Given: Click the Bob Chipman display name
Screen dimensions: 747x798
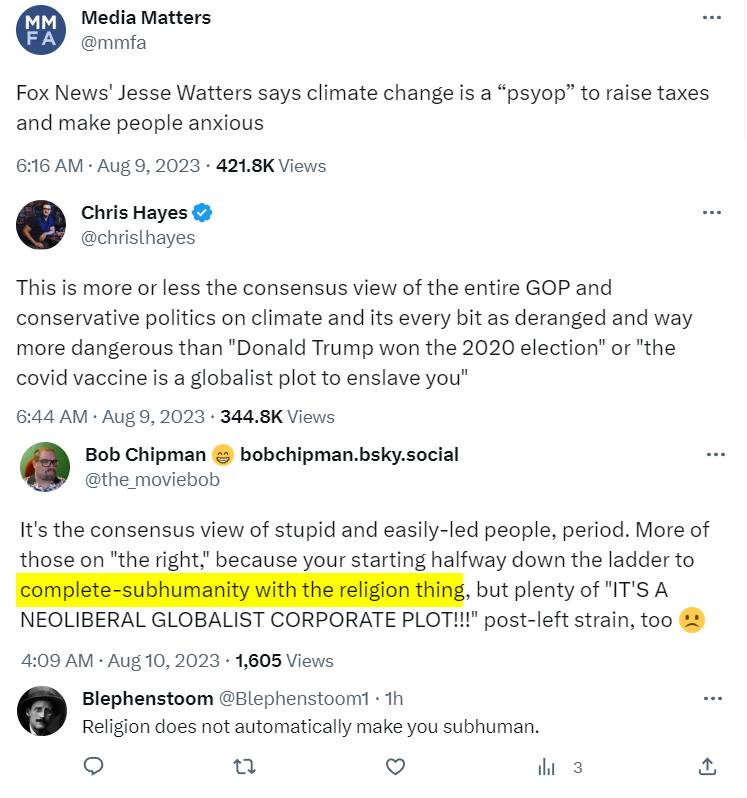Looking at the screenshot, I should (x=142, y=455).
